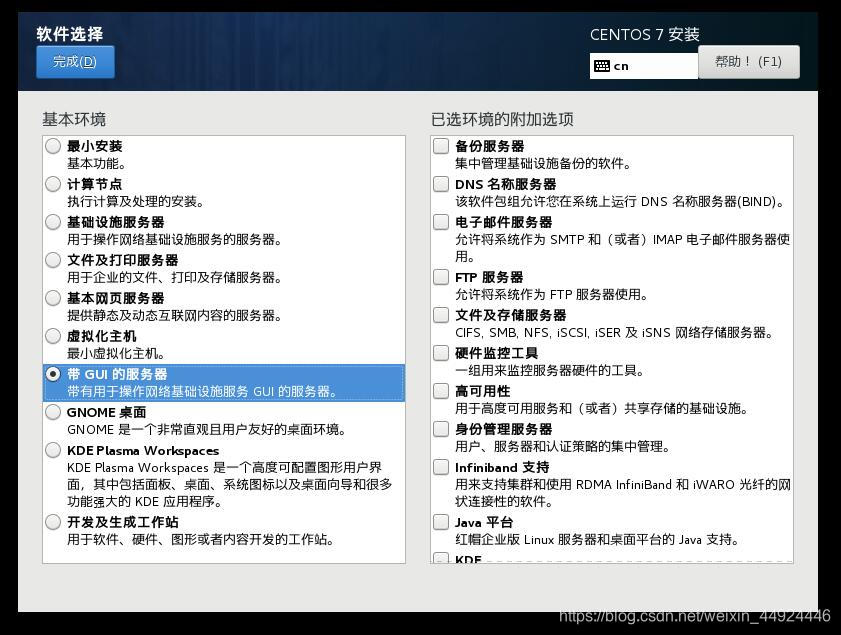Image resolution: width=841 pixels, height=635 pixels.
Task: Check 硬件监控工具 add-on
Action: [x=440, y=352]
